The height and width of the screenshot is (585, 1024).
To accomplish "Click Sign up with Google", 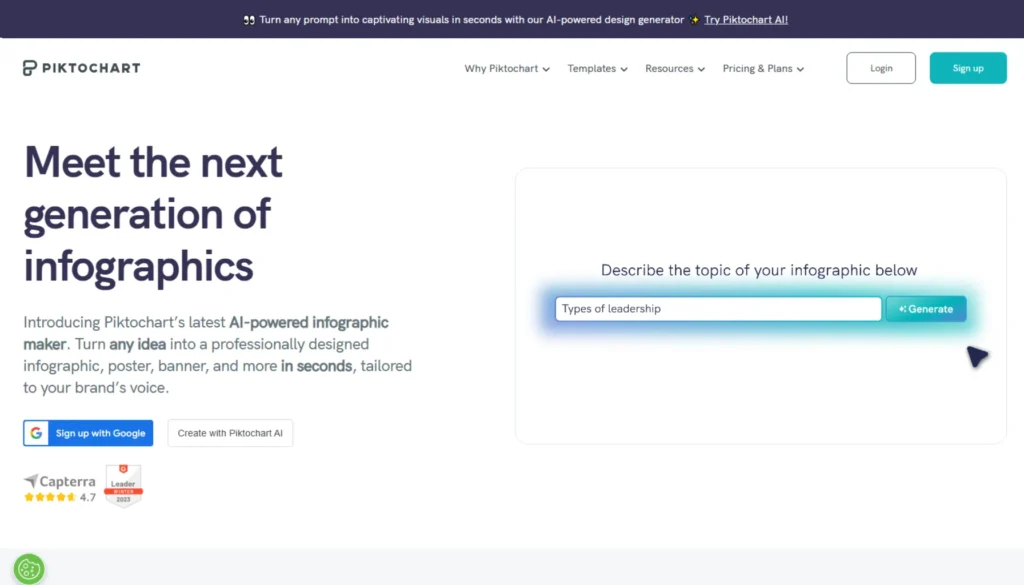I will (x=88, y=433).
